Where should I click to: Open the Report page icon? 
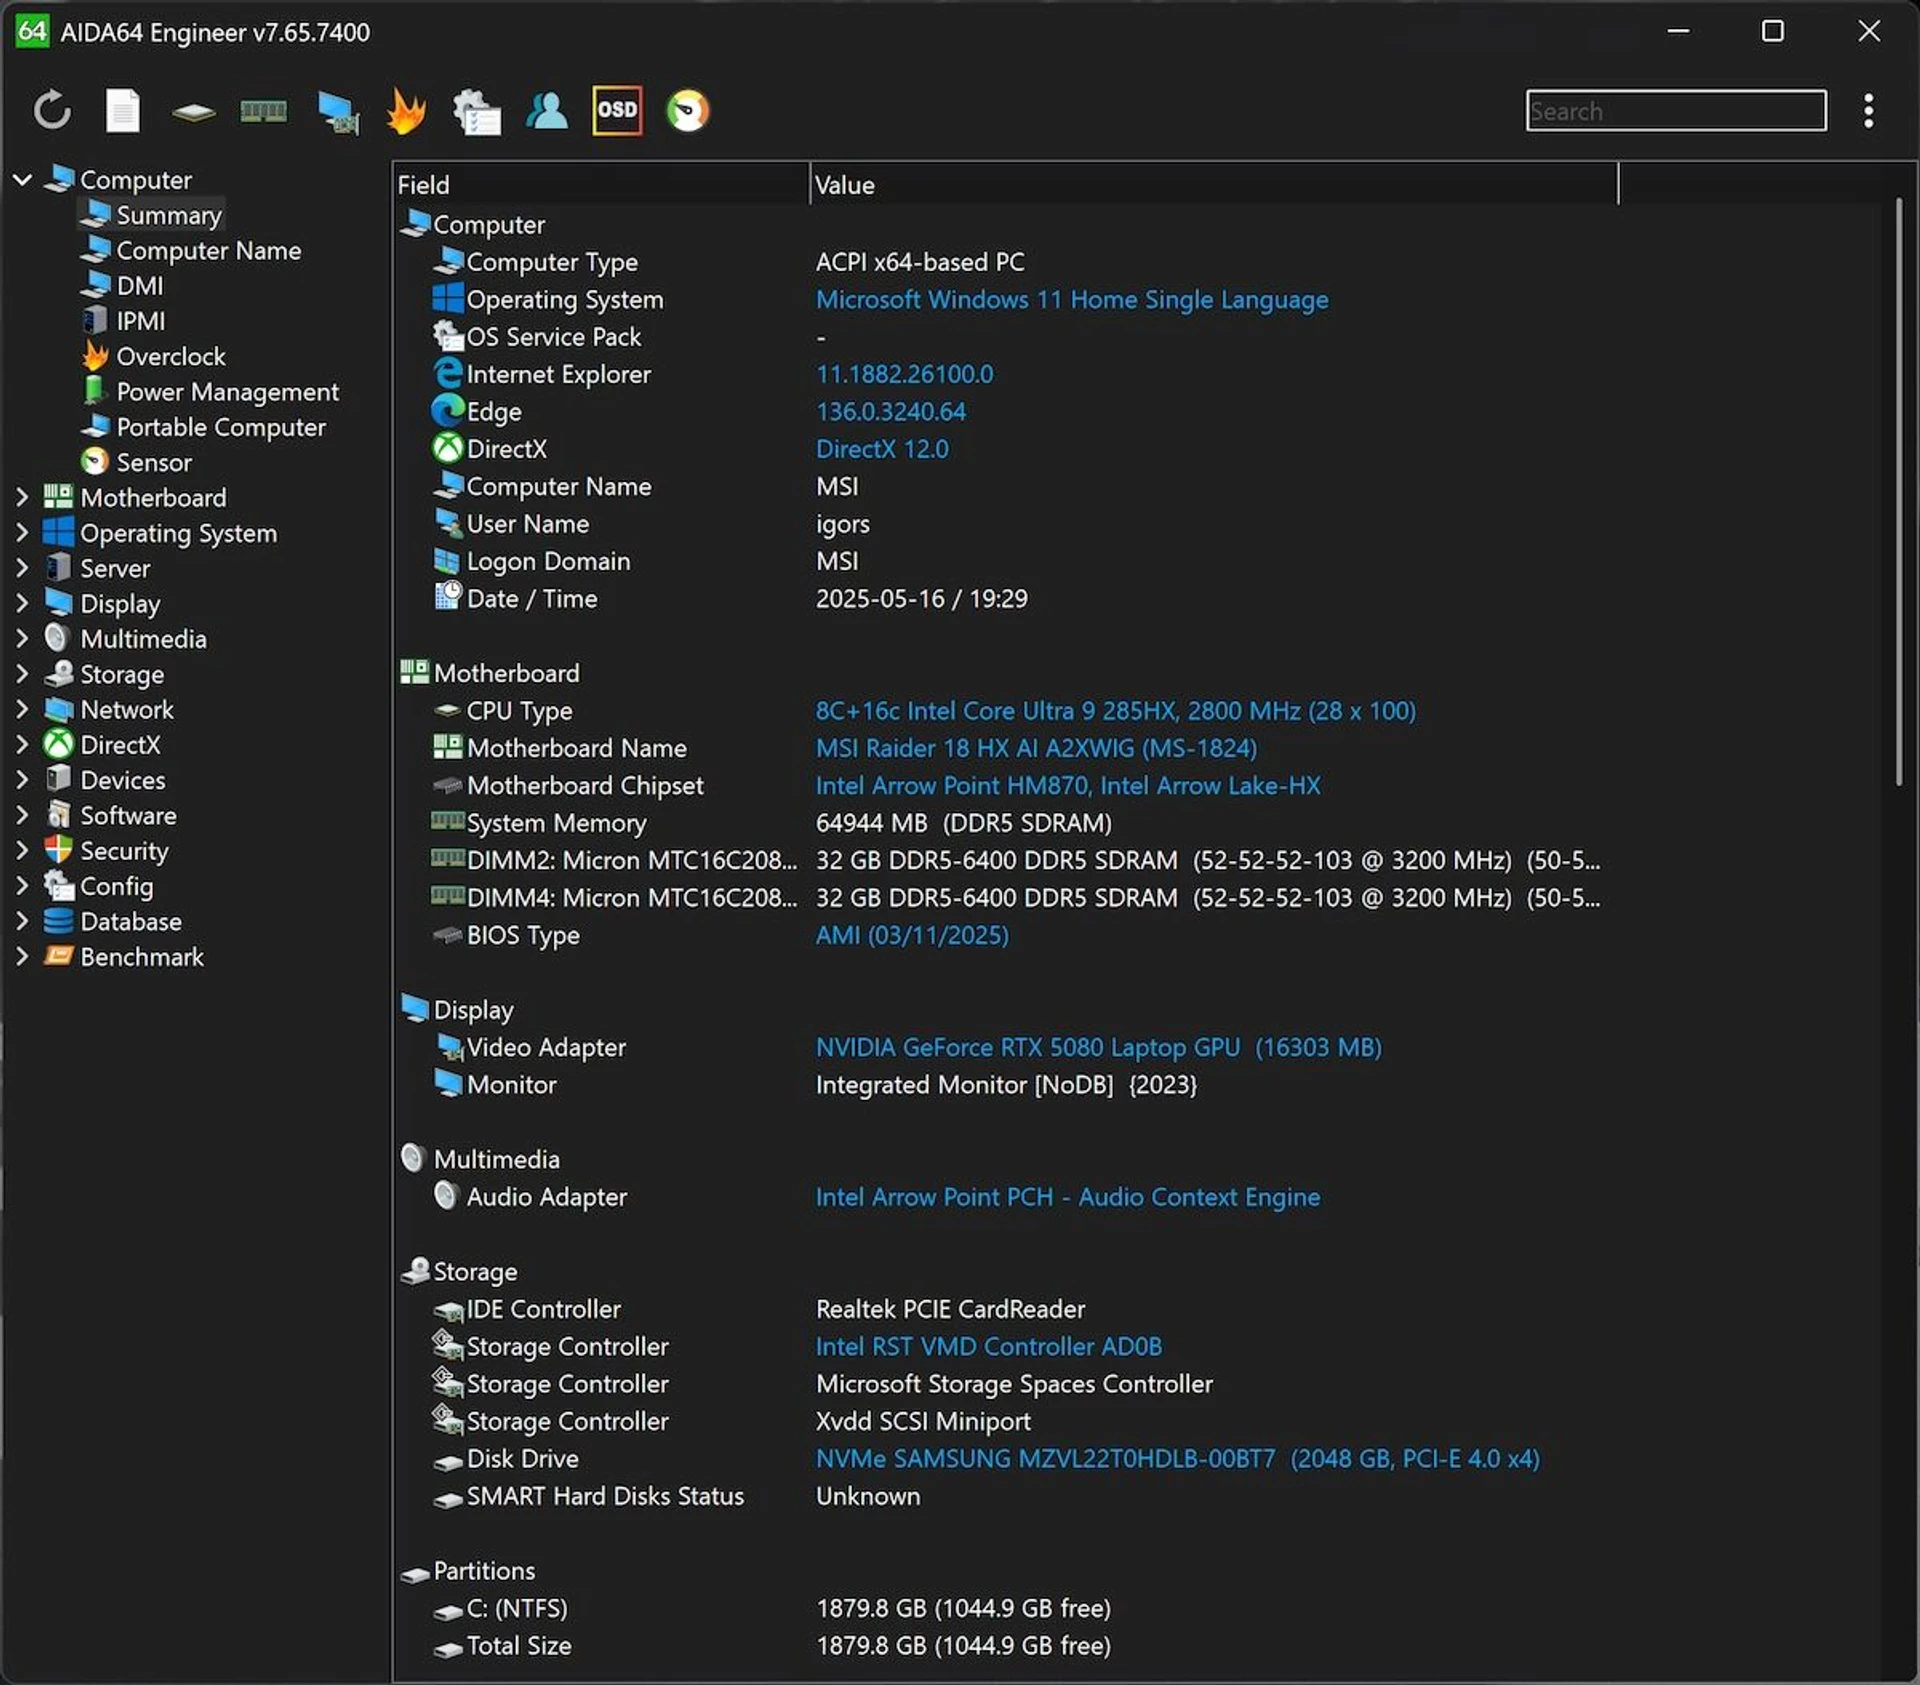click(123, 110)
